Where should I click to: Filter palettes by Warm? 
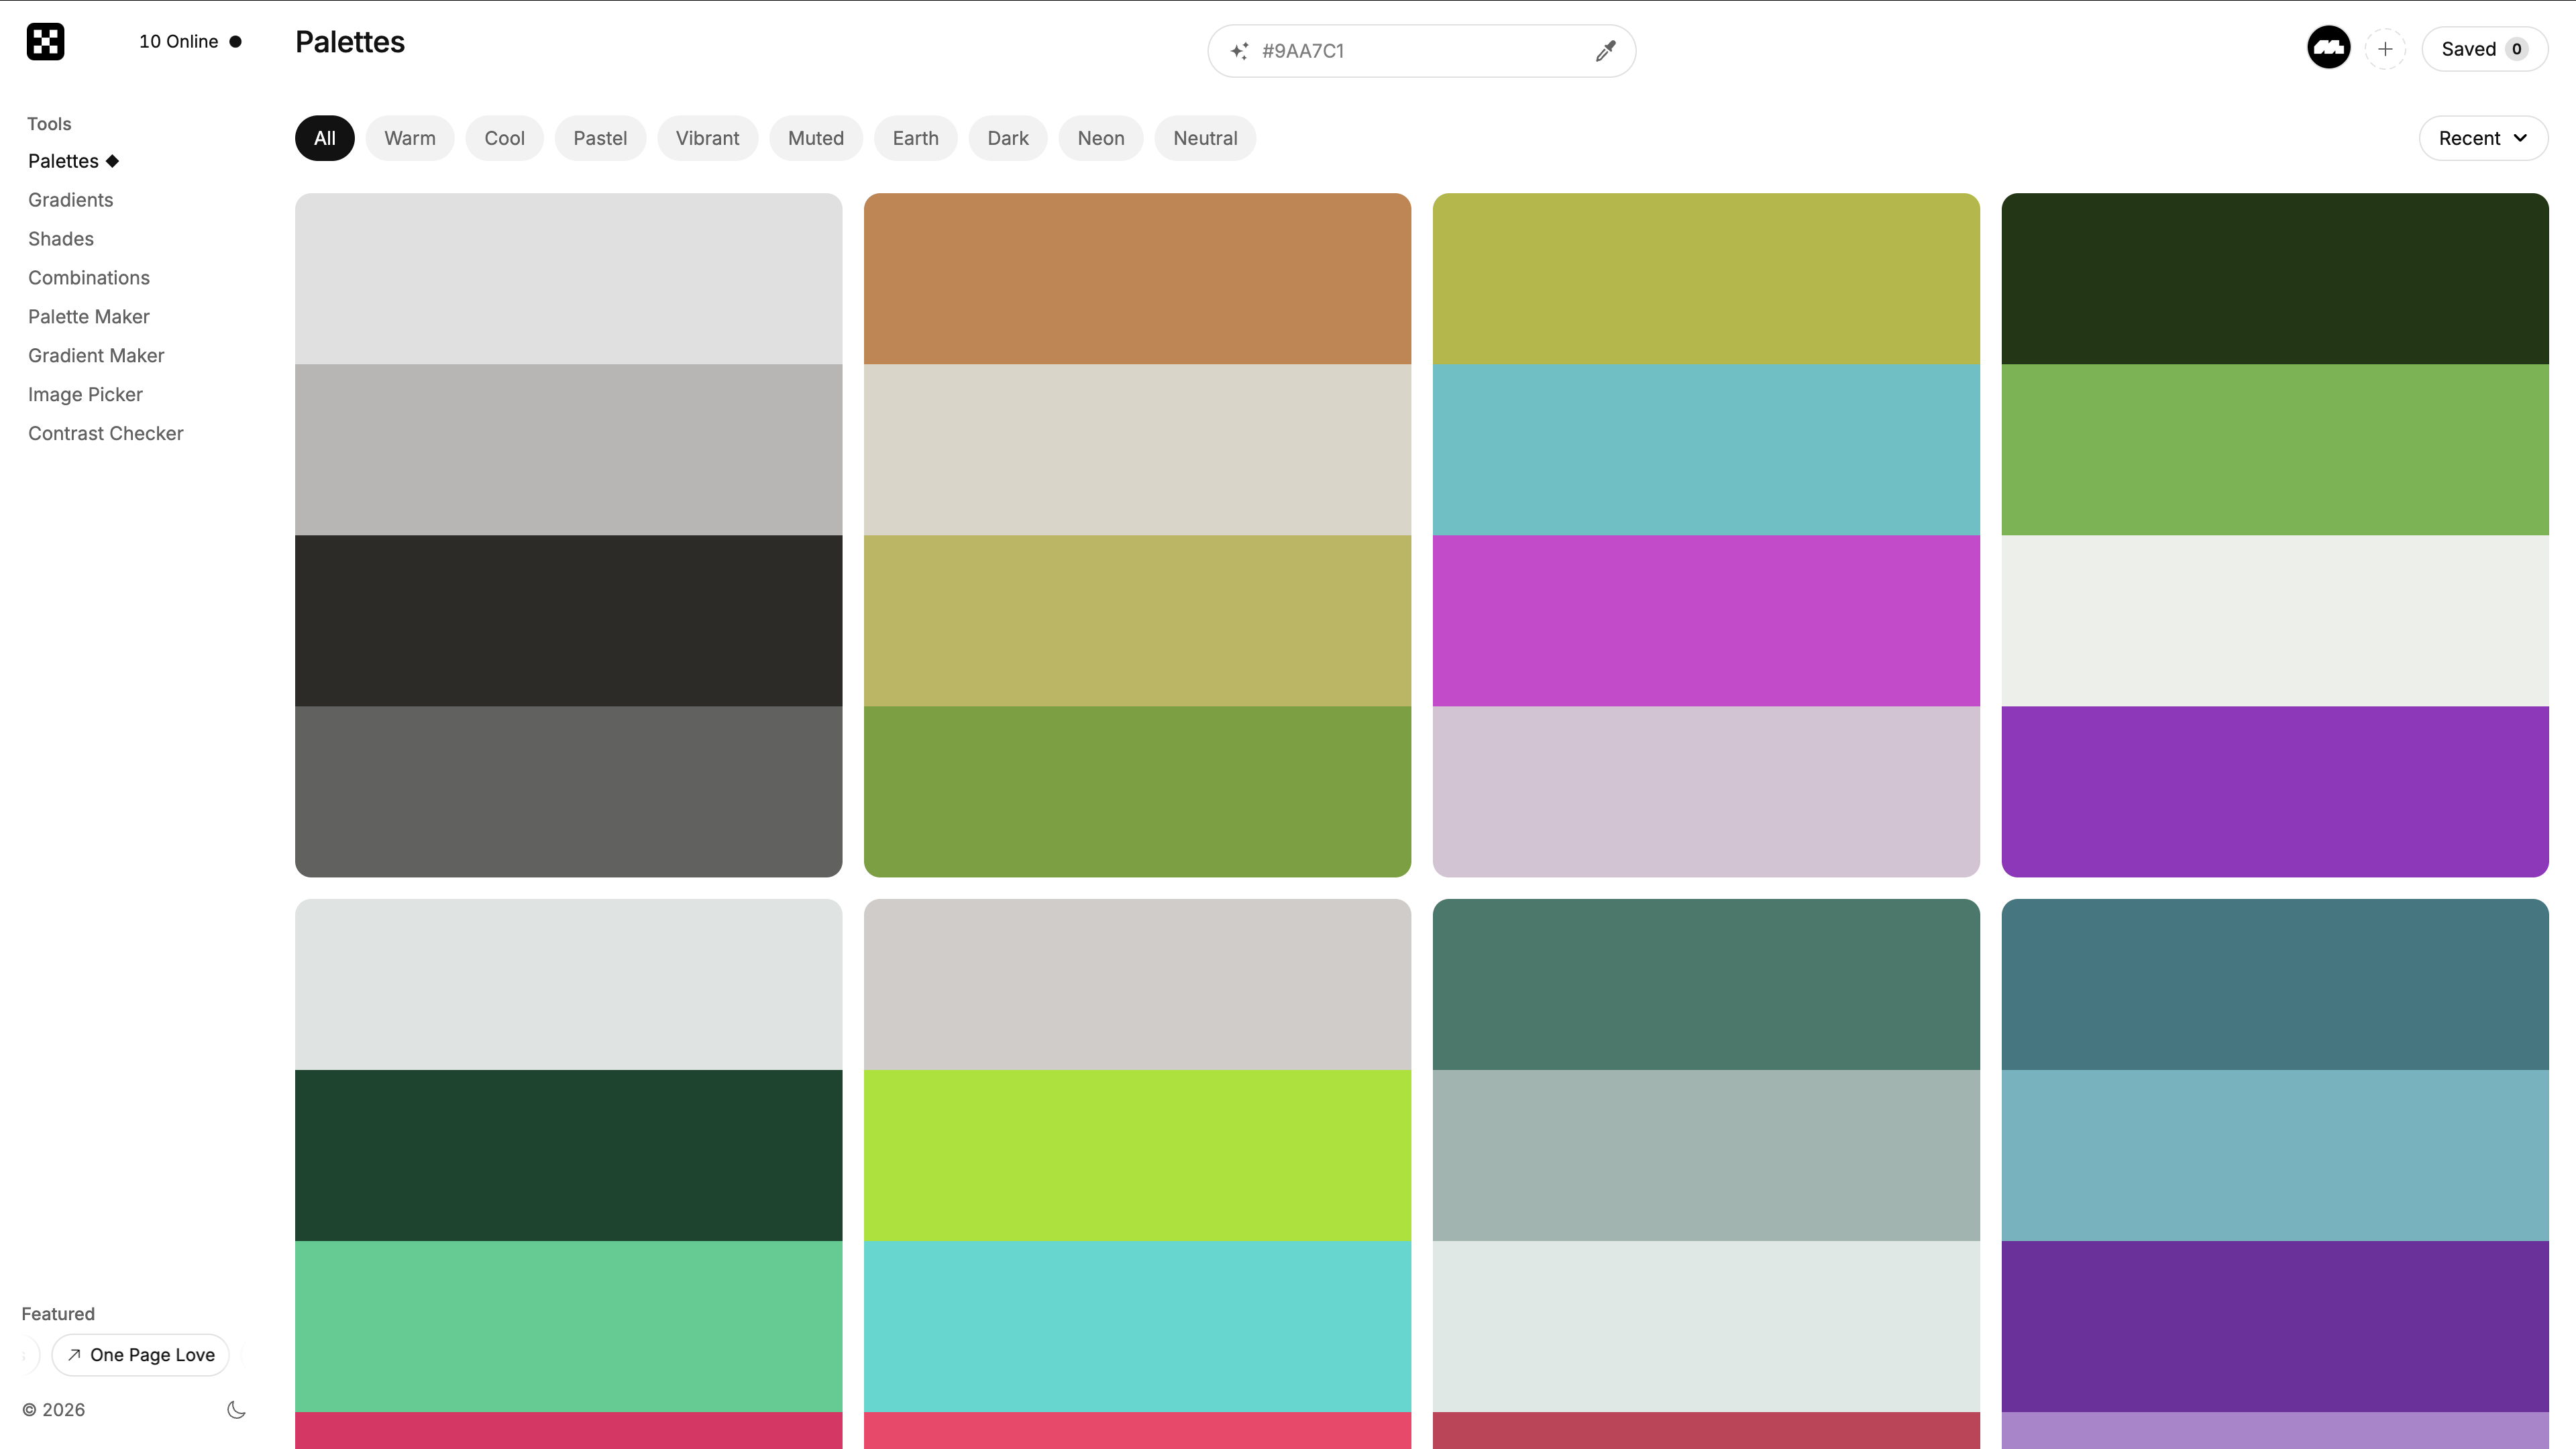click(x=409, y=138)
